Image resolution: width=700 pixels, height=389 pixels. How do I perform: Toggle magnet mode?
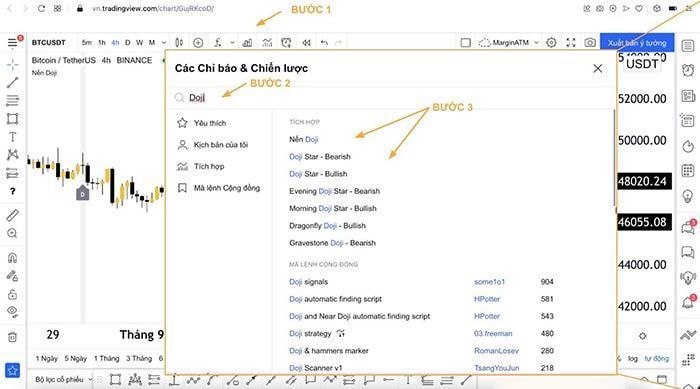click(12, 258)
